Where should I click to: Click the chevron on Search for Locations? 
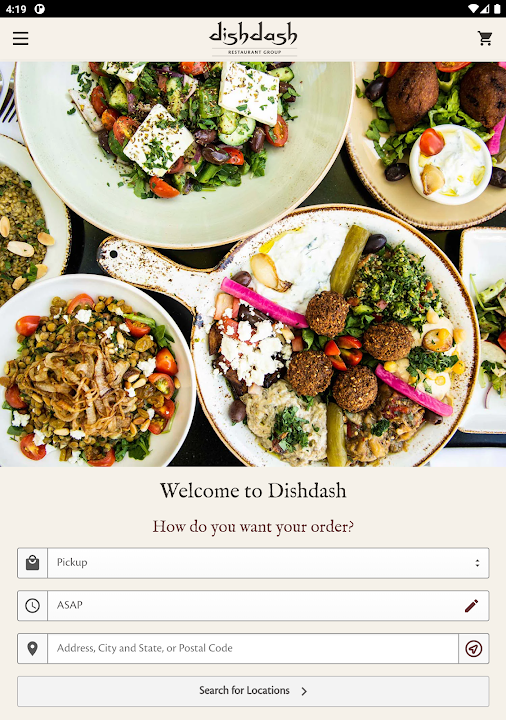point(304,691)
